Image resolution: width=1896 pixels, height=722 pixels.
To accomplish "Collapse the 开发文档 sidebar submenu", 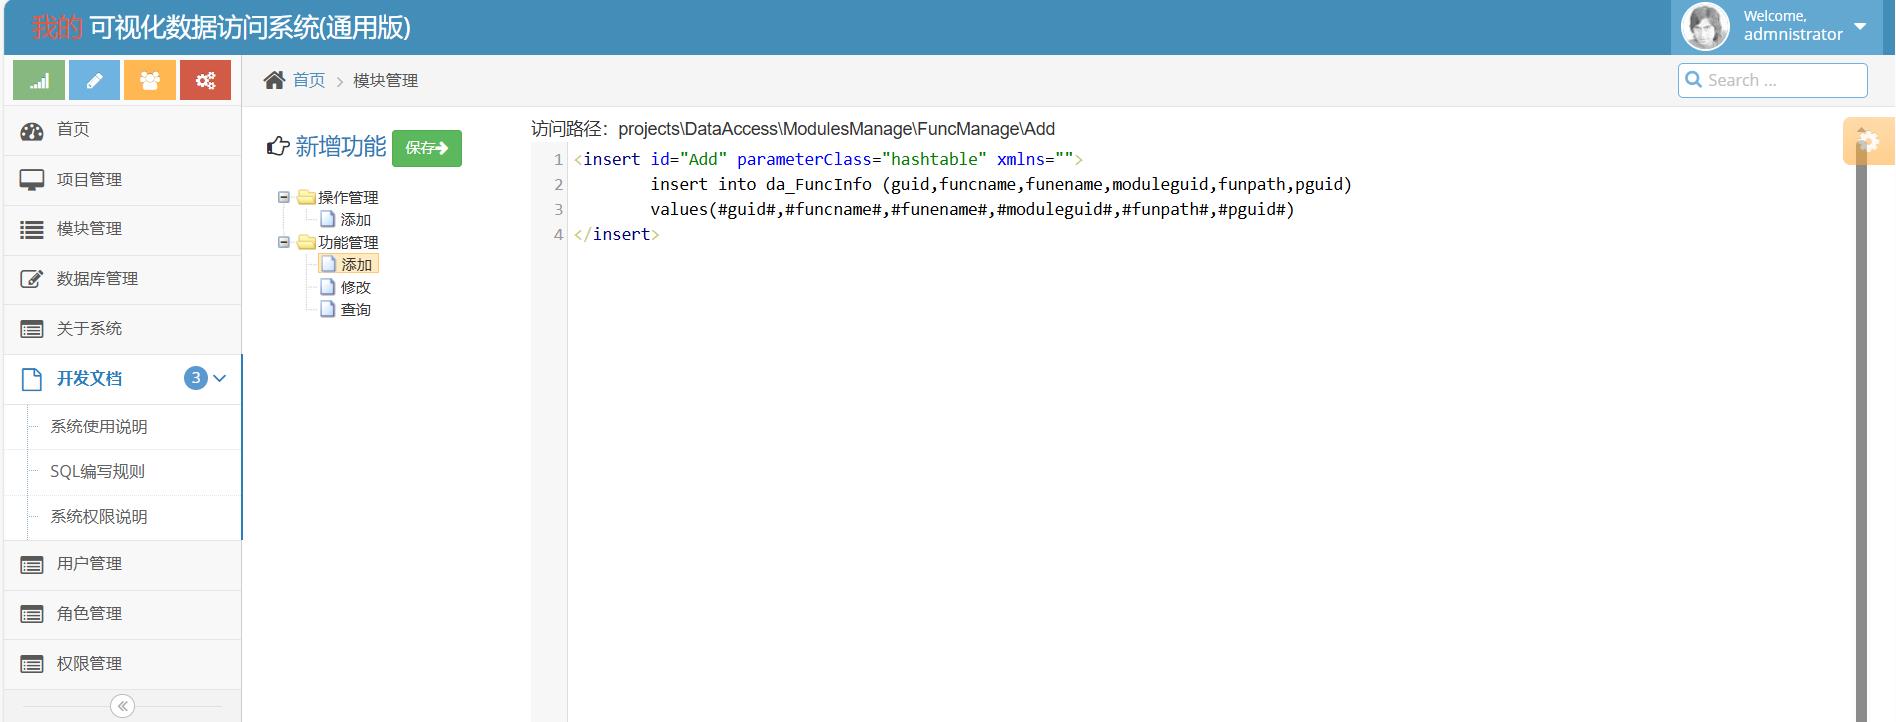I will coord(220,378).
